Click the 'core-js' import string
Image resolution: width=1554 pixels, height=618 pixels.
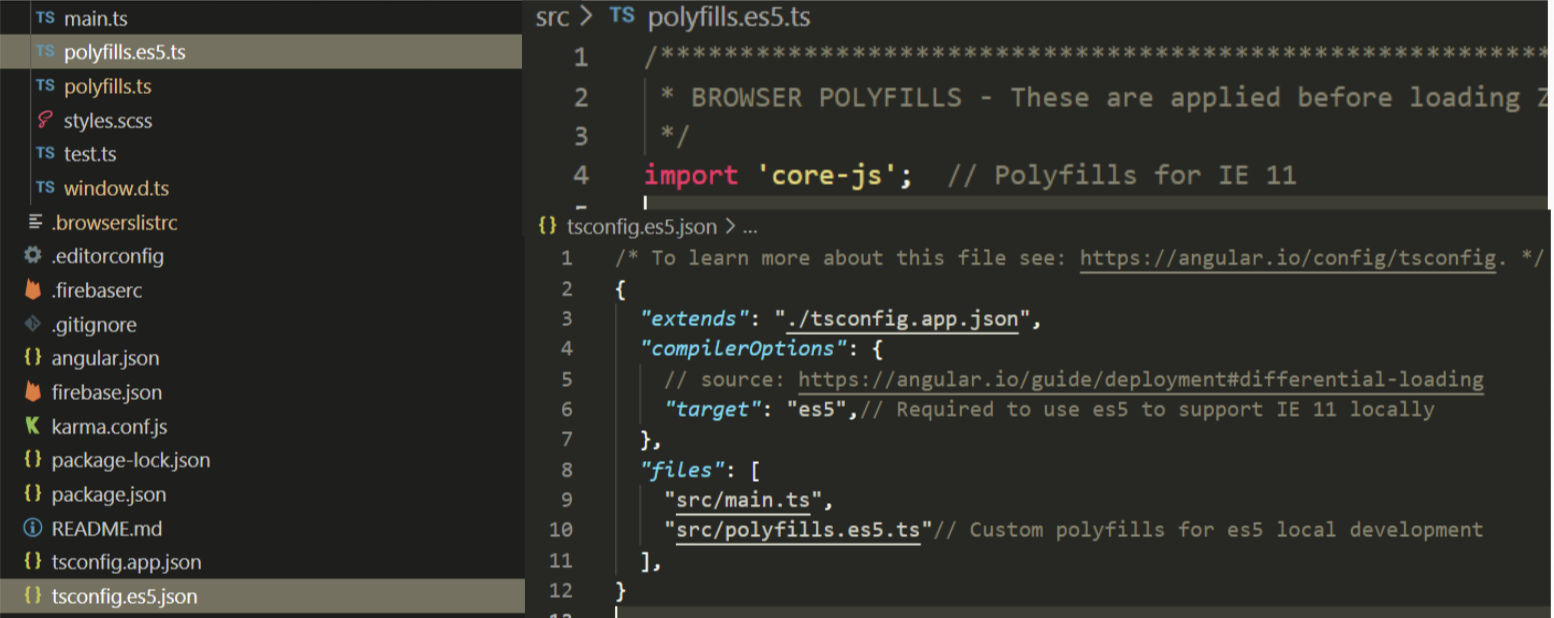[829, 176]
